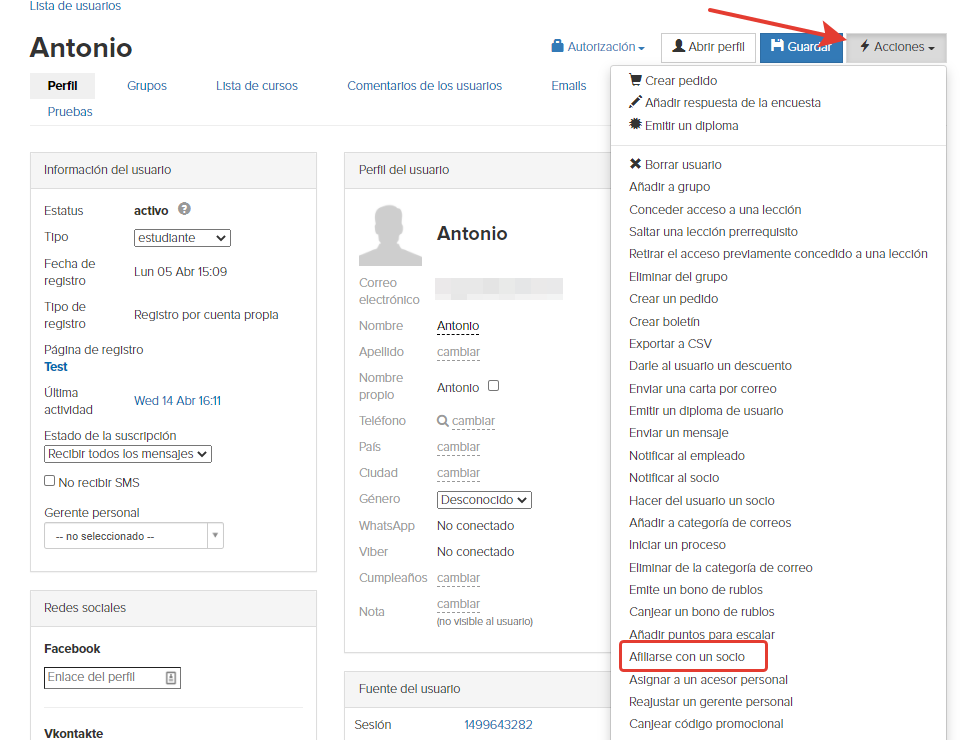
Task: Save changes with the Guardar button
Action: click(x=802, y=47)
